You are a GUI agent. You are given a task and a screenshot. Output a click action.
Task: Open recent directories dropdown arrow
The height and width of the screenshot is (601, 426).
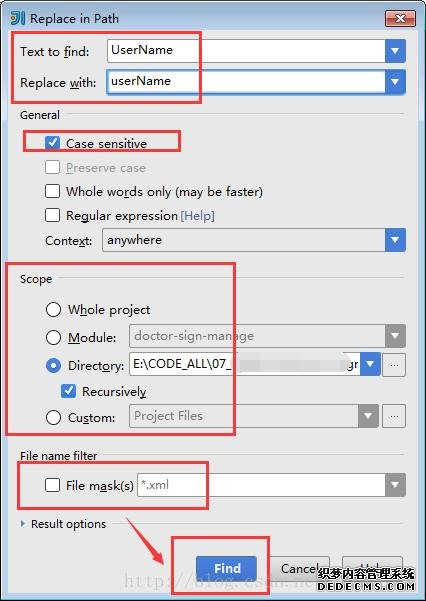[x=370, y=364]
